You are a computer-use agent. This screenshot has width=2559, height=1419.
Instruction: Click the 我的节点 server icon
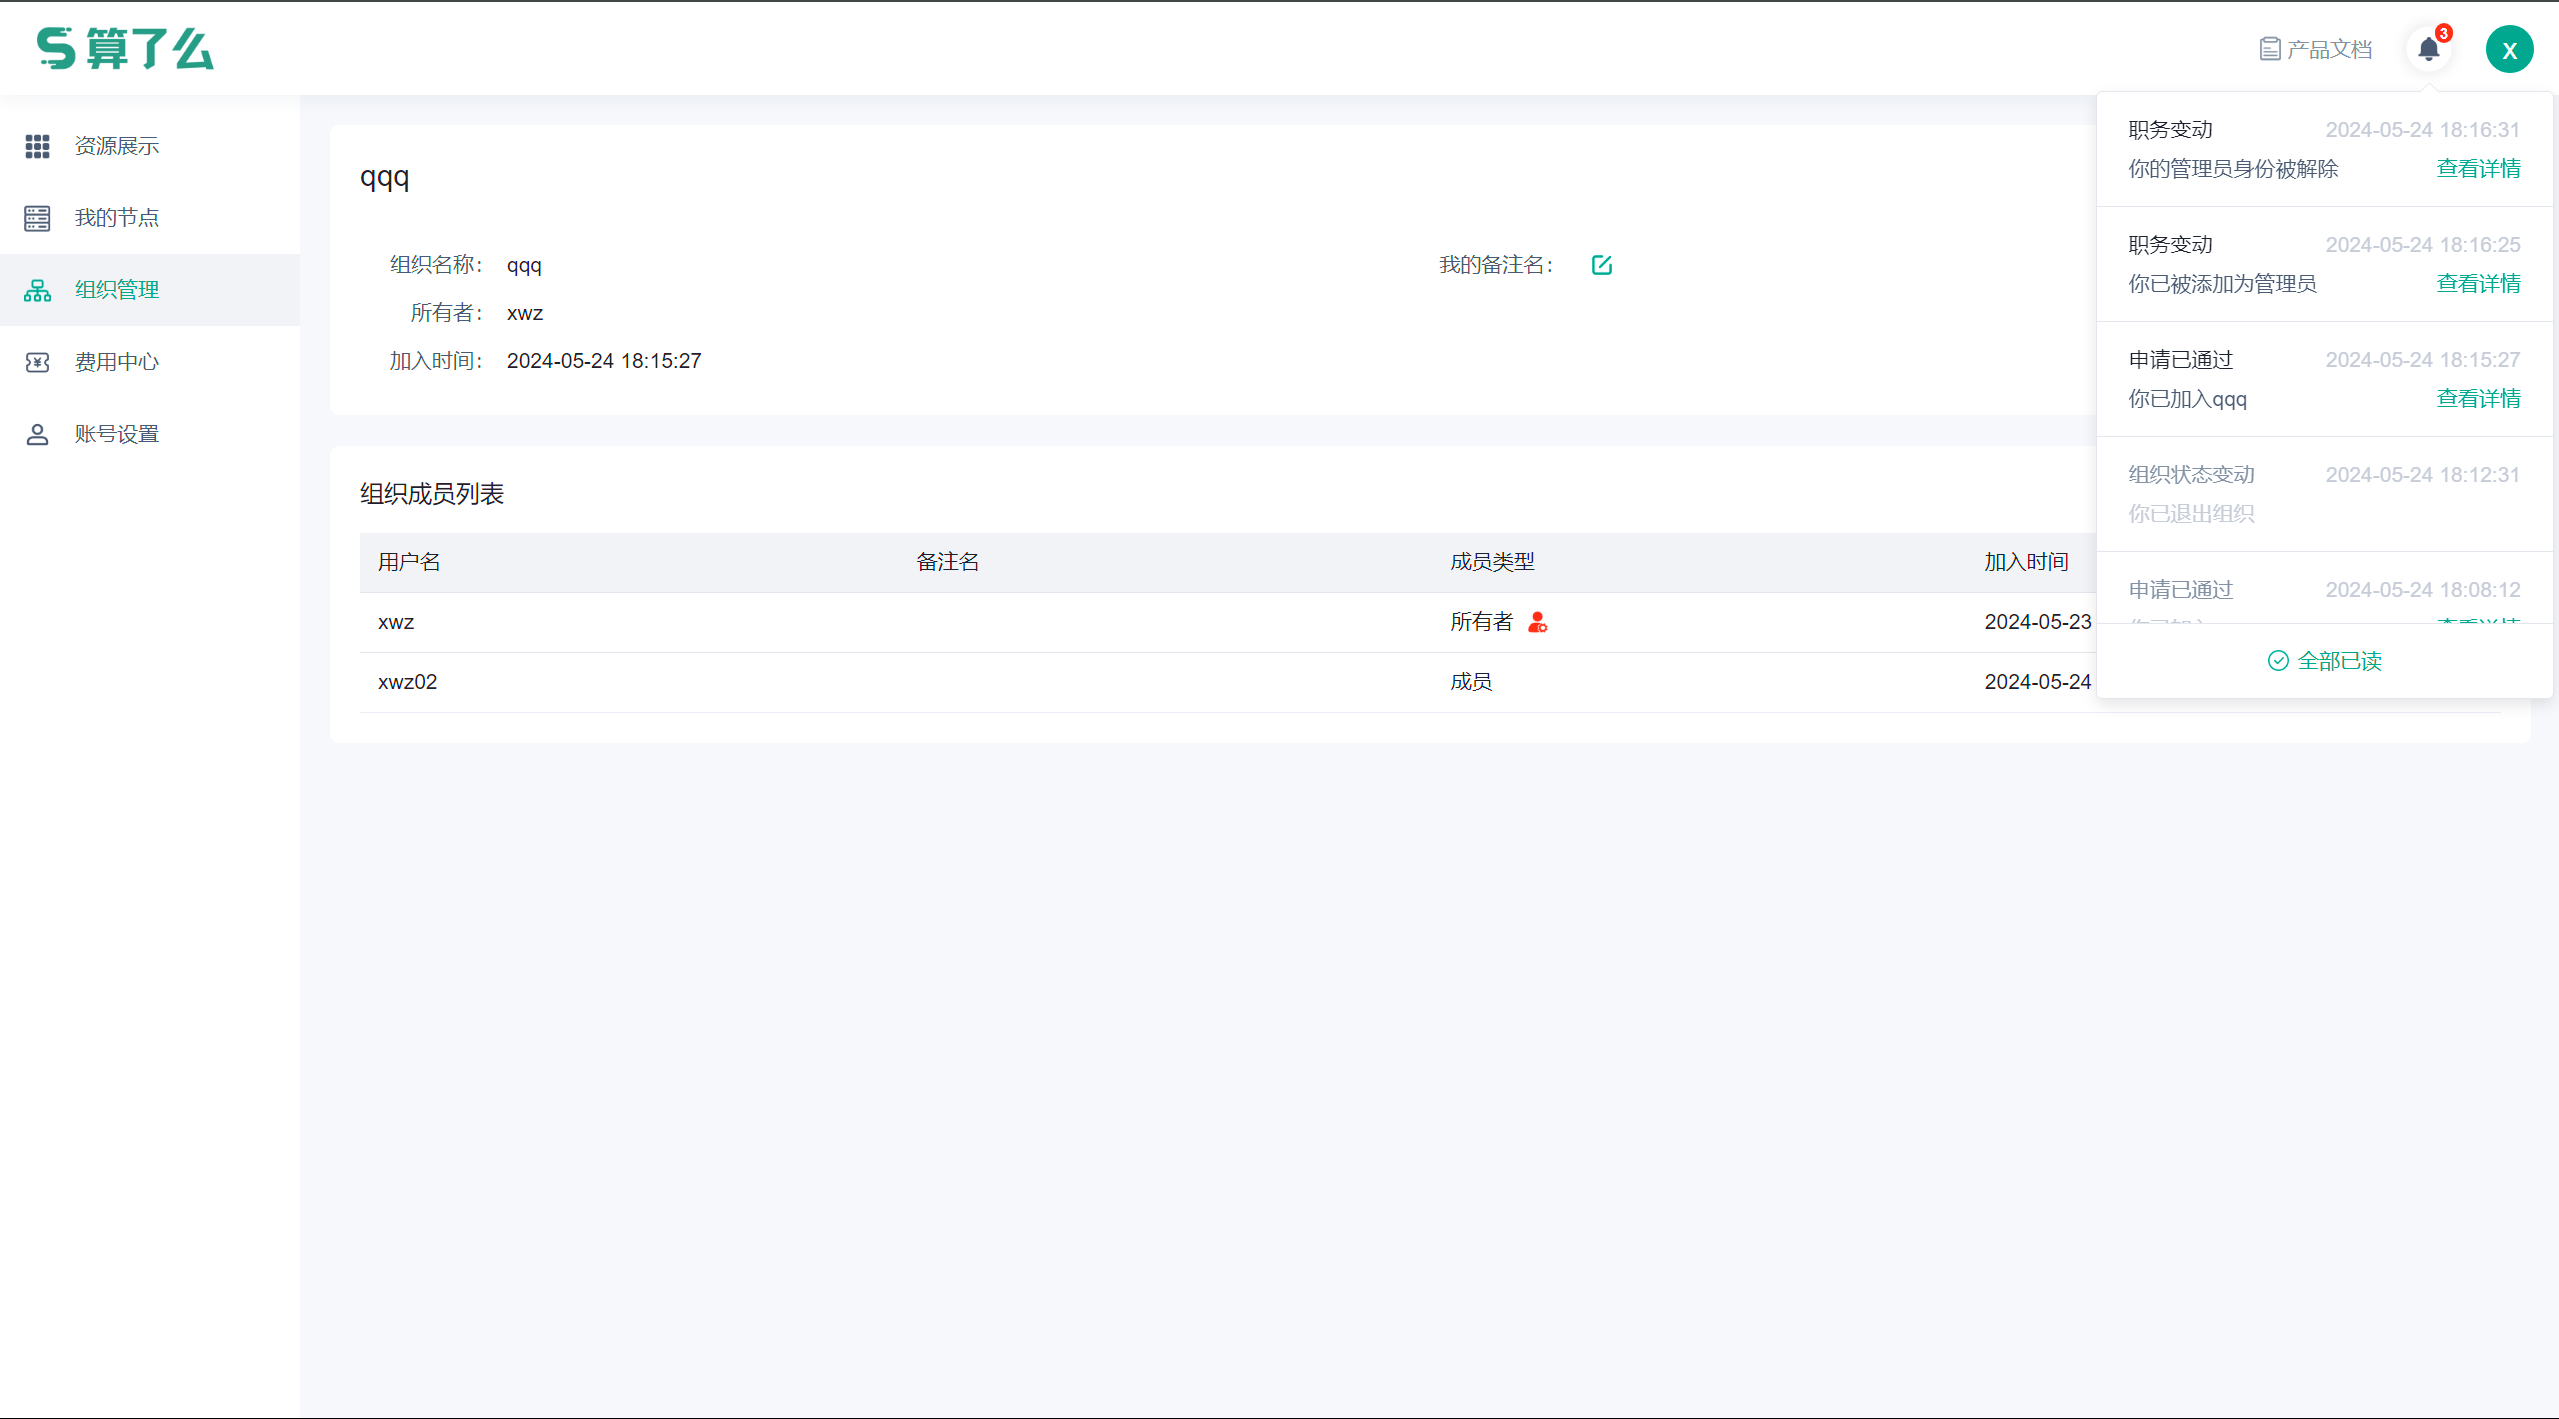click(x=37, y=218)
